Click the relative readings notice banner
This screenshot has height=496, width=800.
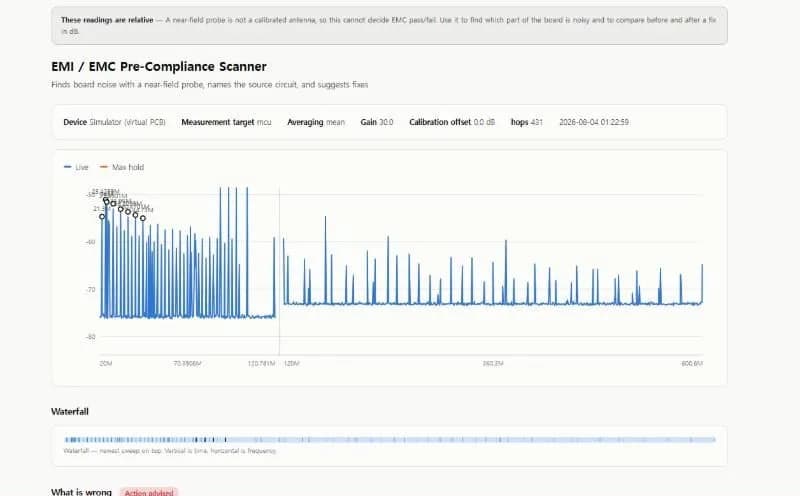[x=389, y=26]
